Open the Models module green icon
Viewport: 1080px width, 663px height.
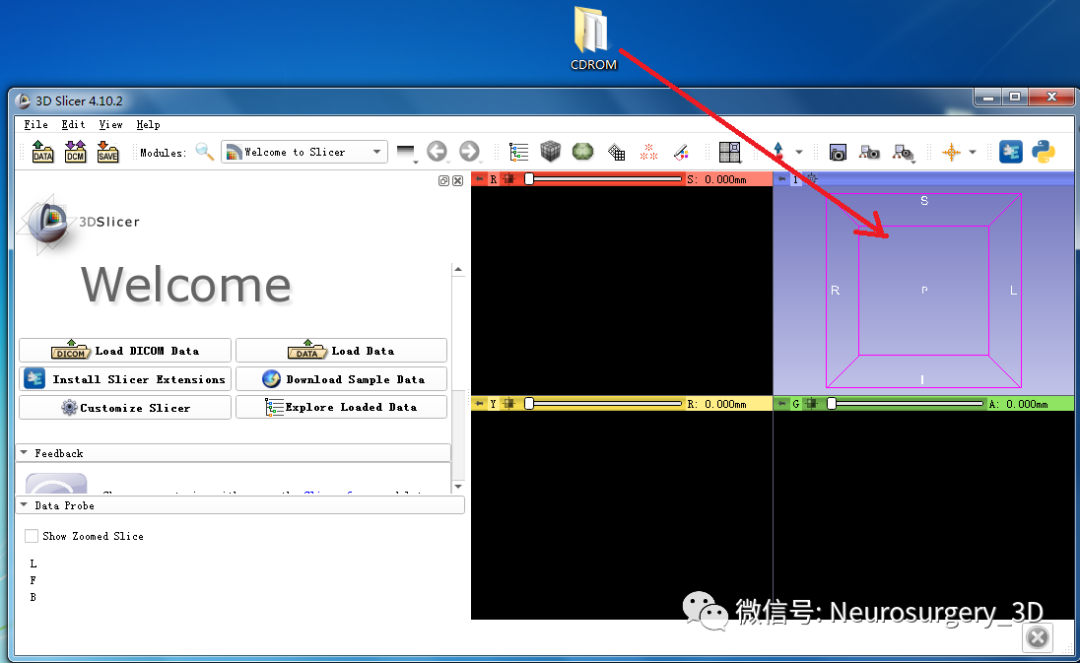583,151
